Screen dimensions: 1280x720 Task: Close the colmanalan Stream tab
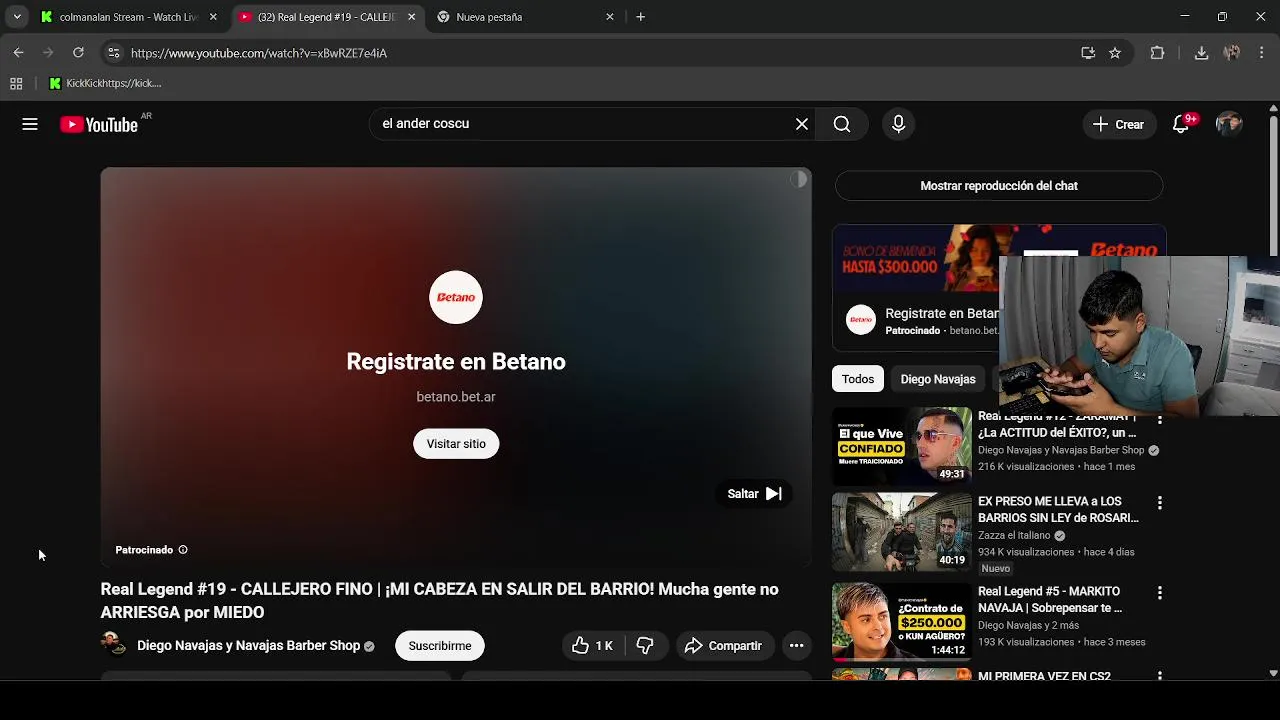click(x=213, y=17)
